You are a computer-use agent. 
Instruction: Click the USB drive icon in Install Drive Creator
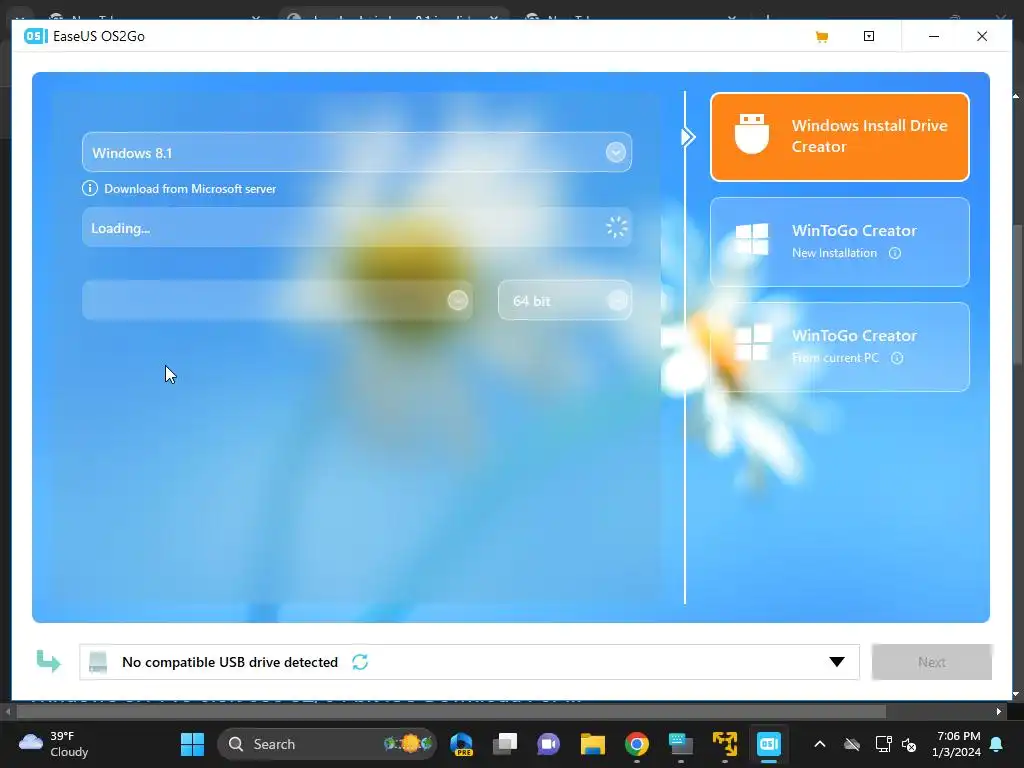752,134
